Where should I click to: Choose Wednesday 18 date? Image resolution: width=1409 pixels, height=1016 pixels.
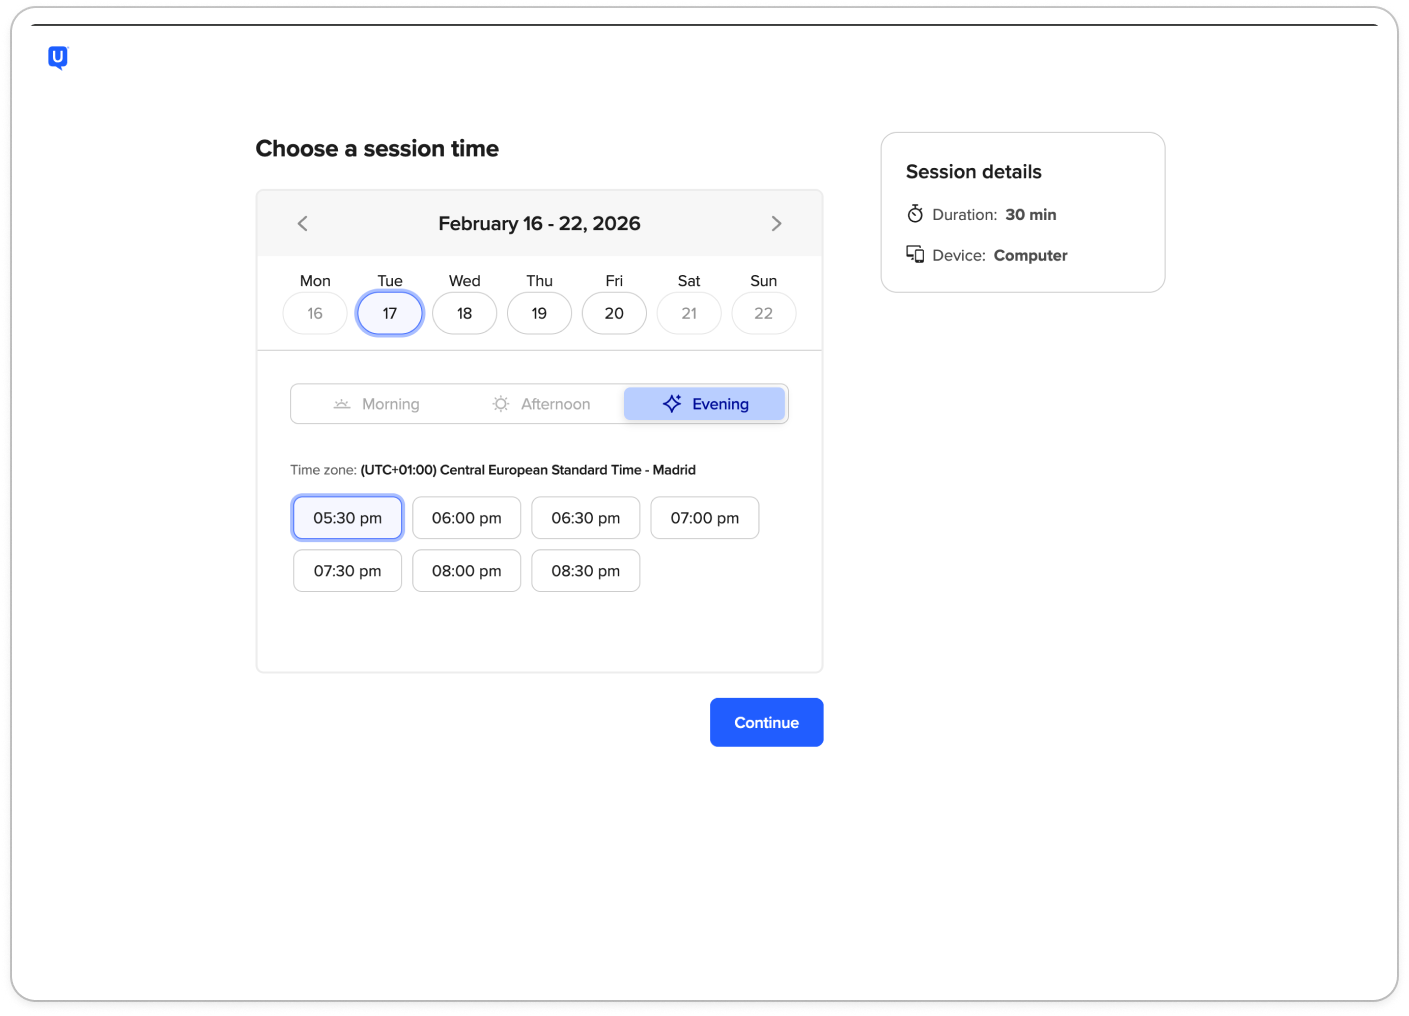[x=465, y=313]
